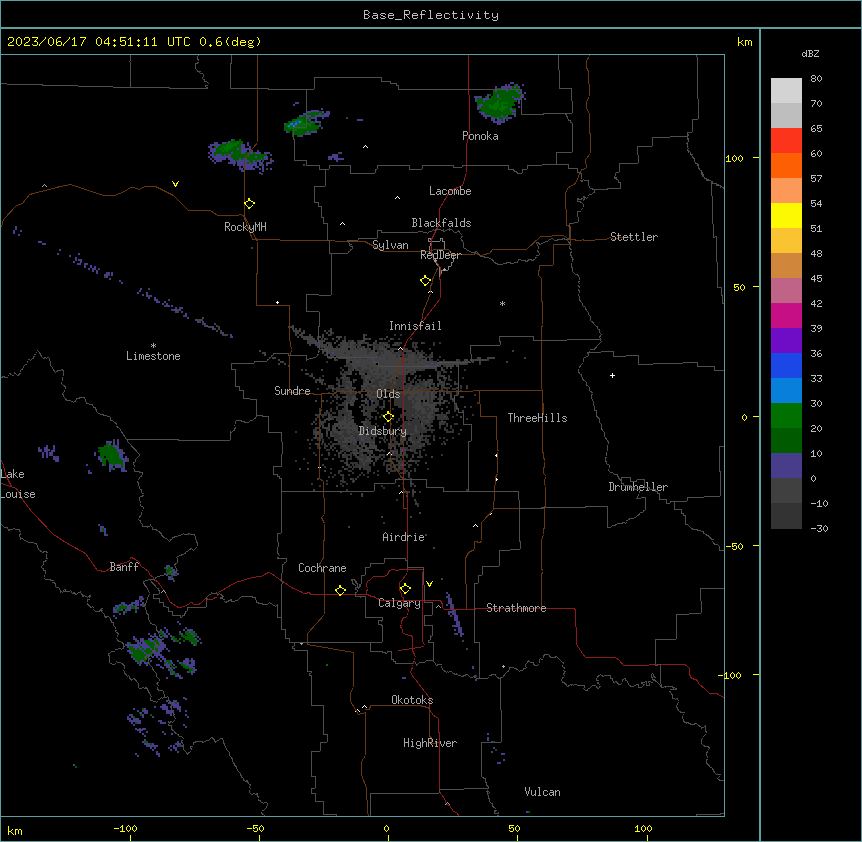Click the Drumheller label
The height and width of the screenshot is (842, 862).
(x=638, y=487)
